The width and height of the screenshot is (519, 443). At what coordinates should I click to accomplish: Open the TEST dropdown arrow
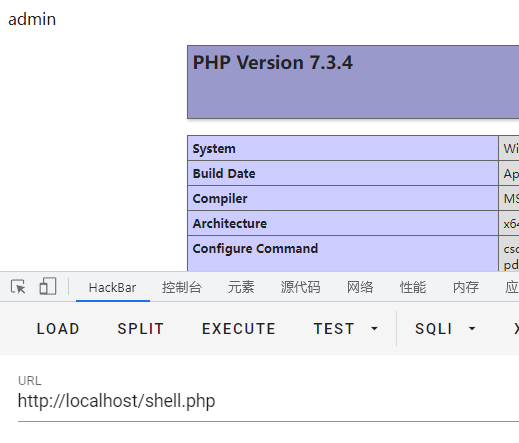tap(374, 329)
